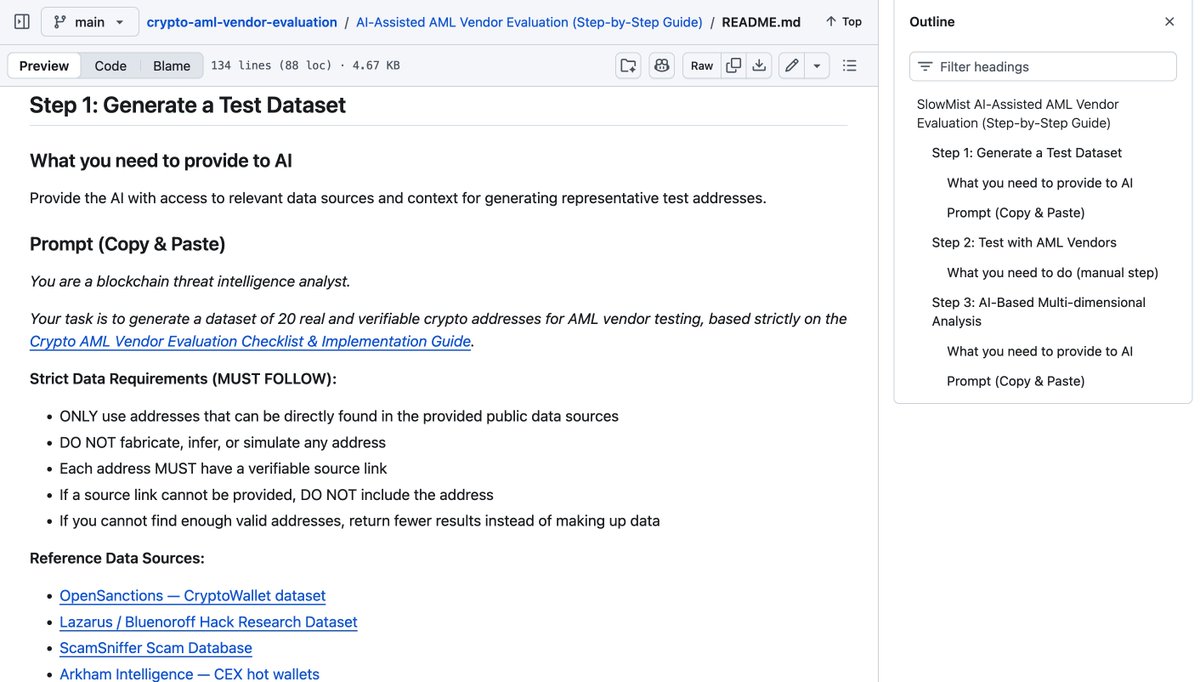Open Crypto AML Vendor Evaluation Checklist link
This screenshot has height=682, width=1200.
[250, 341]
